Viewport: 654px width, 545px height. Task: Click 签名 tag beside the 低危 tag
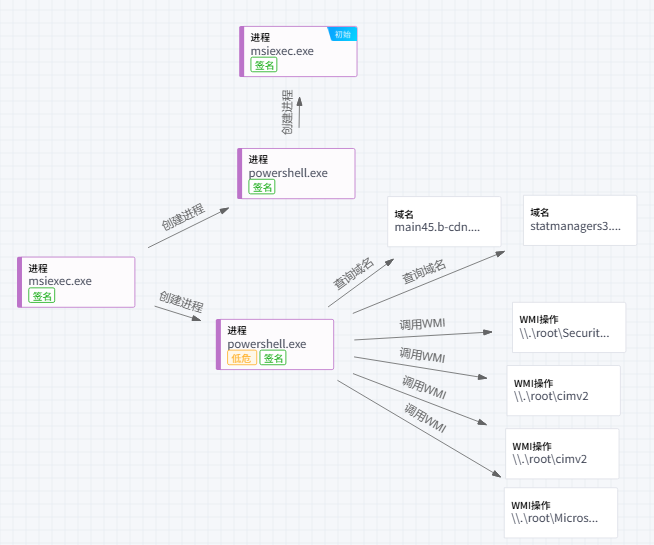pos(273,358)
